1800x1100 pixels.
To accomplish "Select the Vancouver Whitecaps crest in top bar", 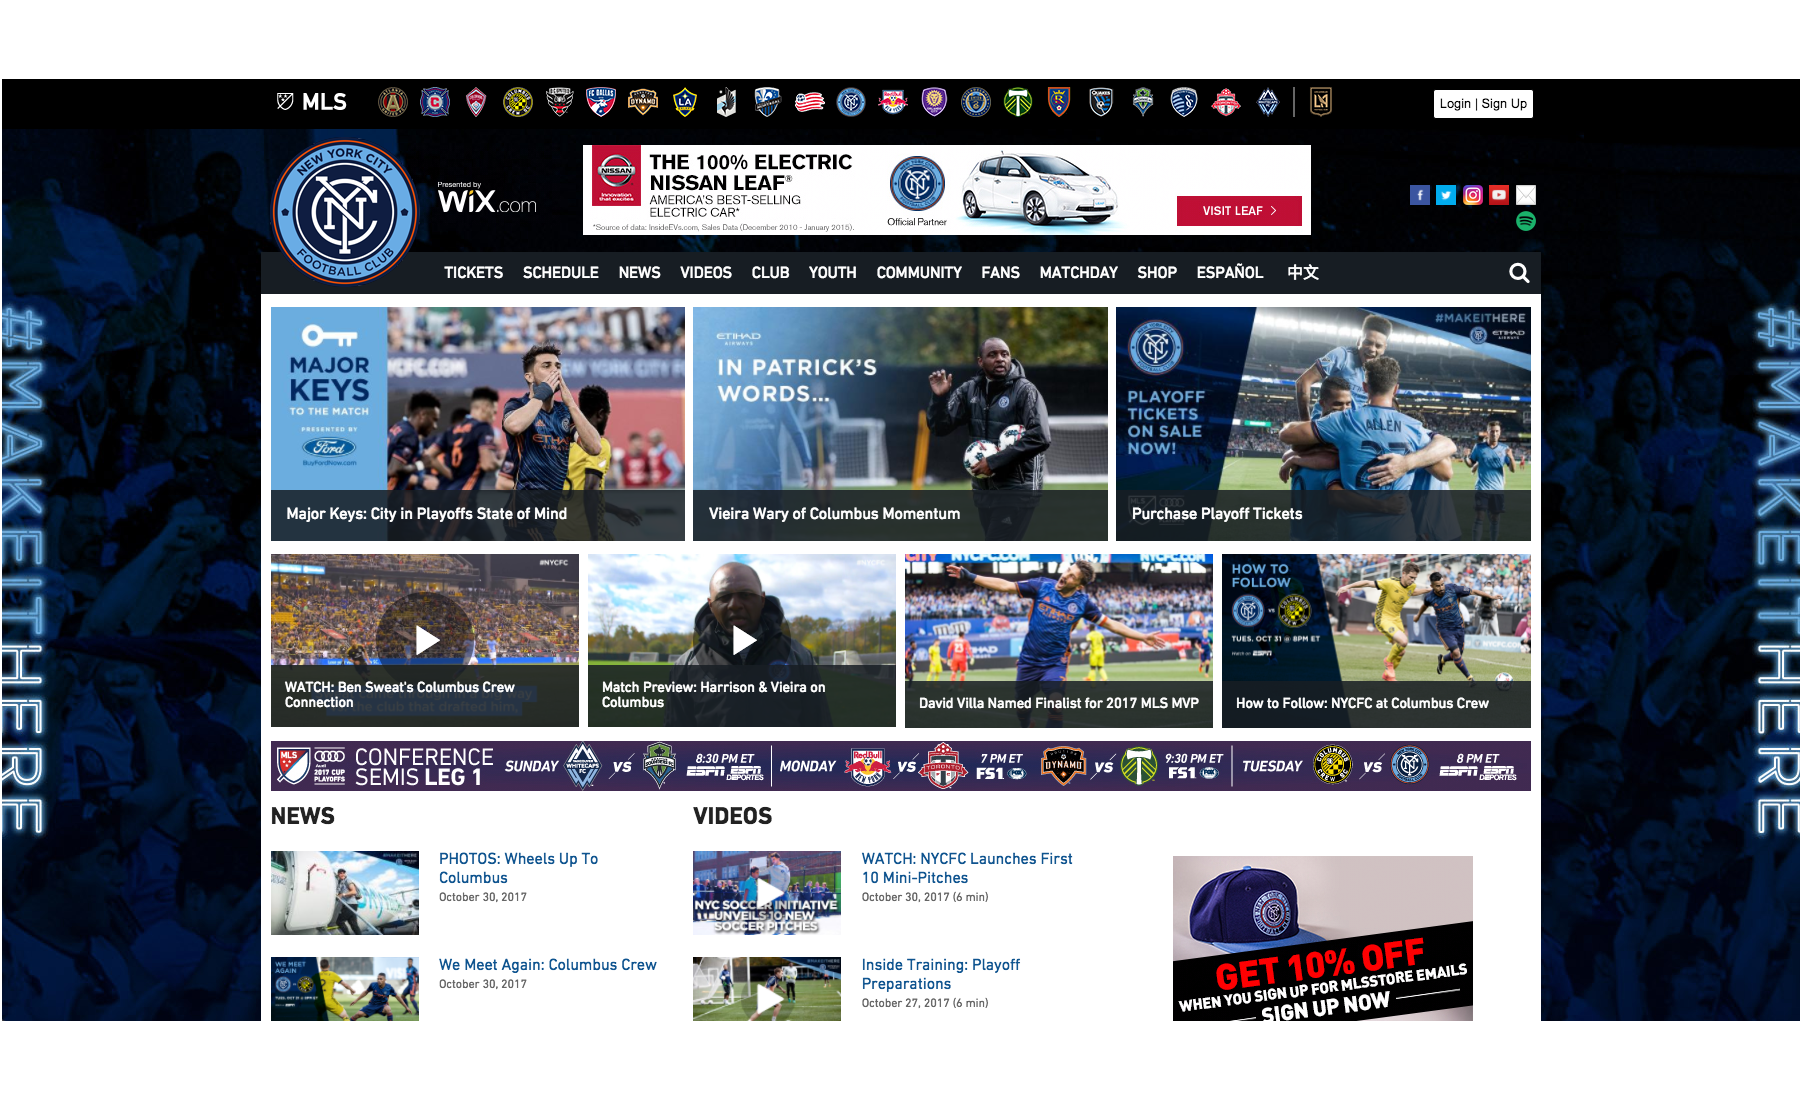I will click(1268, 102).
